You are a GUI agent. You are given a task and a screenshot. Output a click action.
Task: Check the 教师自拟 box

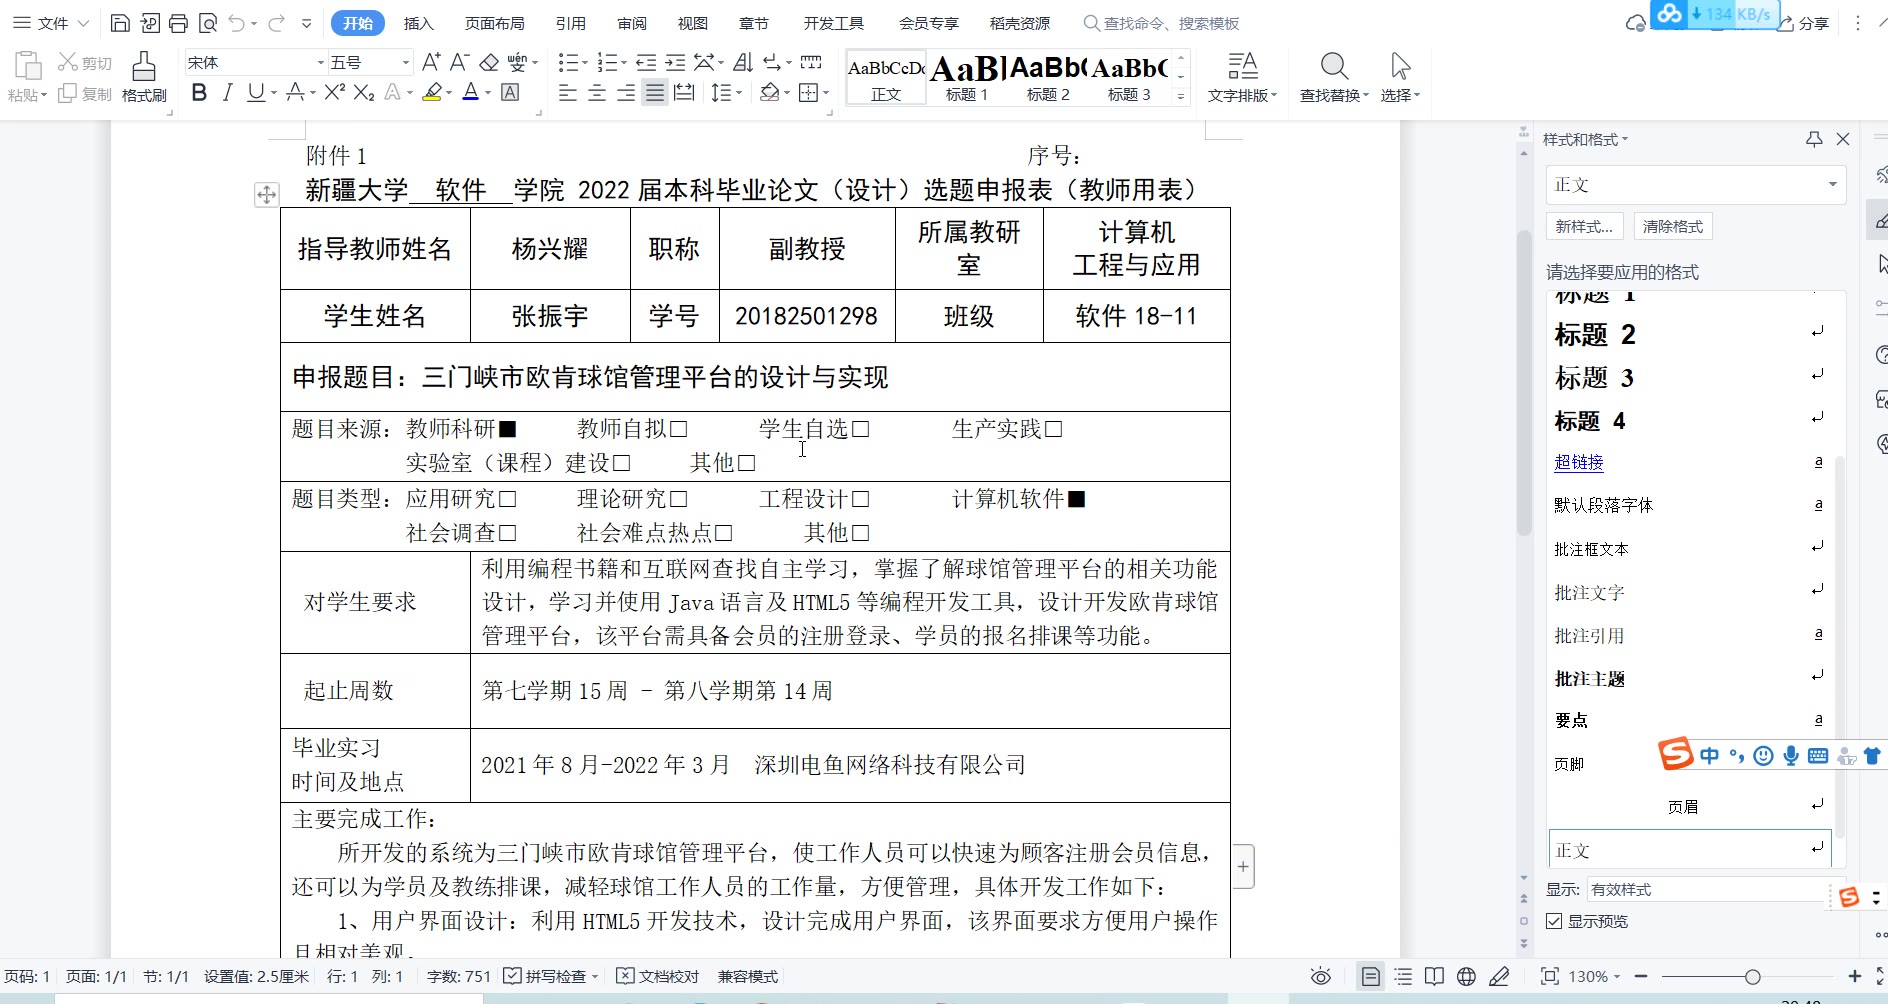[678, 429]
